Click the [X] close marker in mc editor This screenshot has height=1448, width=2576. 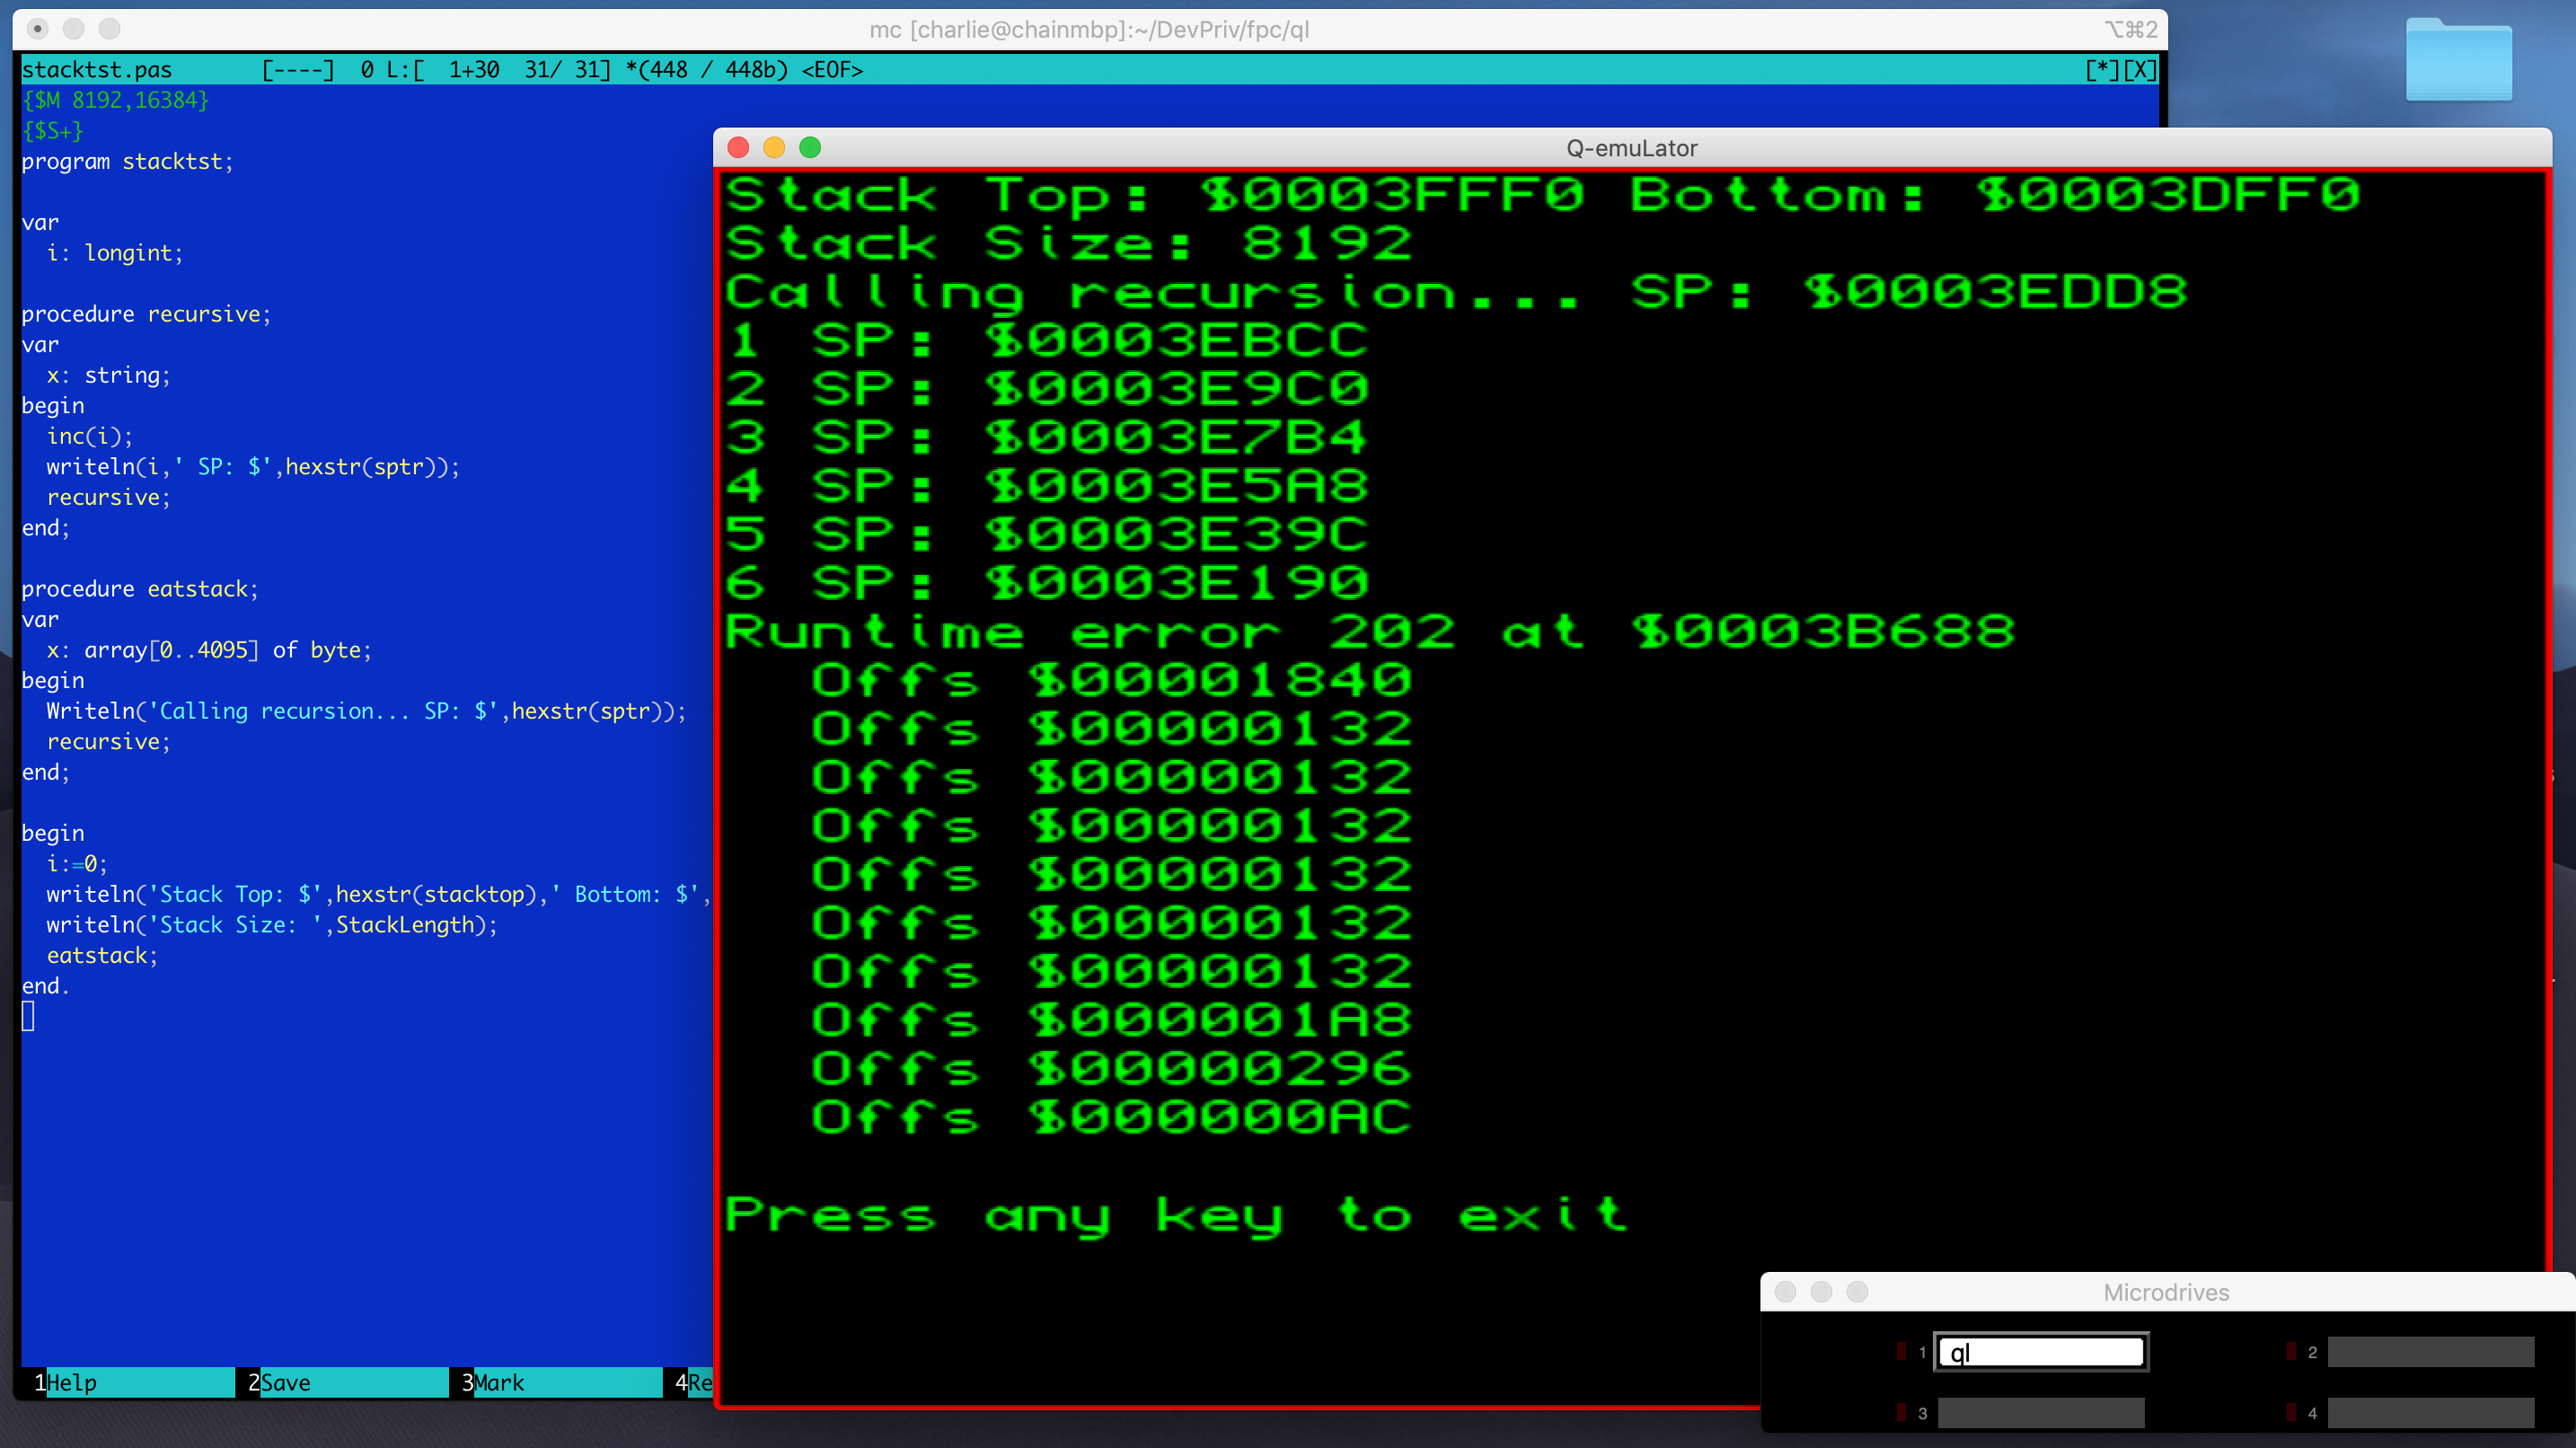2139,70
